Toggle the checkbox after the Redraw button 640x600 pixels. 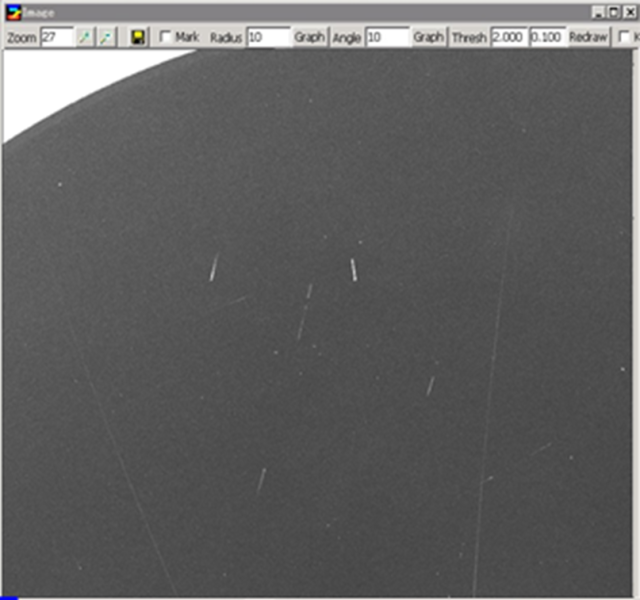[624, 37]
